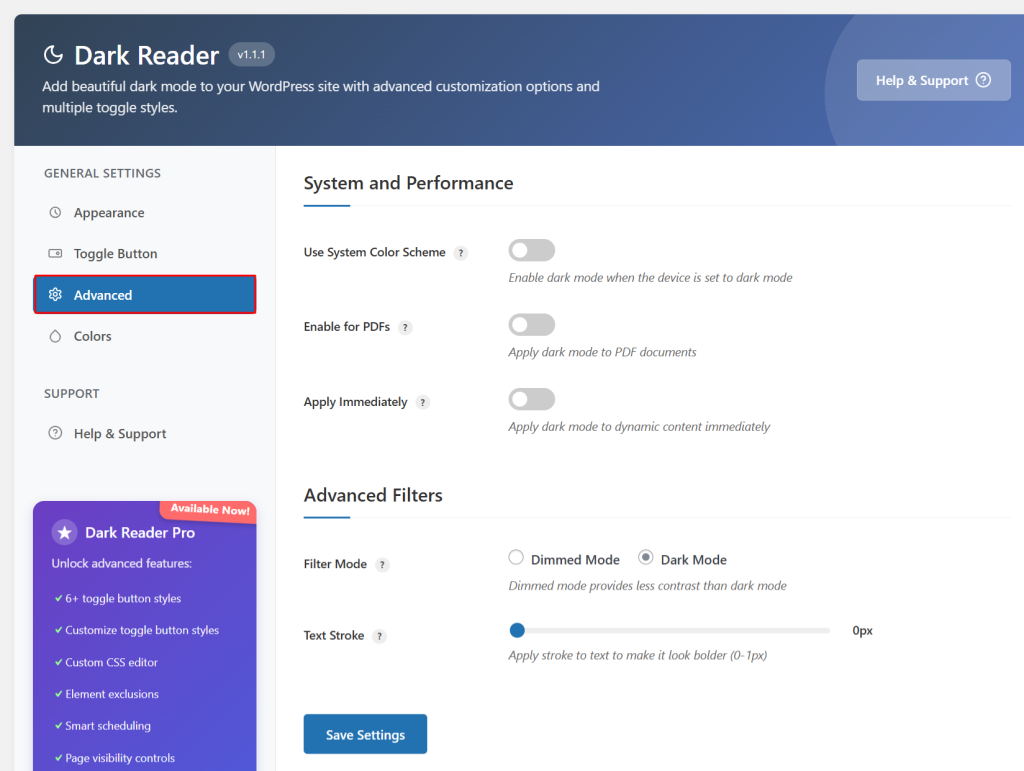The width and height of the screenshot is (1024, 771).
Task: Click 'Customize toggle button styles' feature text
Action: pos(142,630)
